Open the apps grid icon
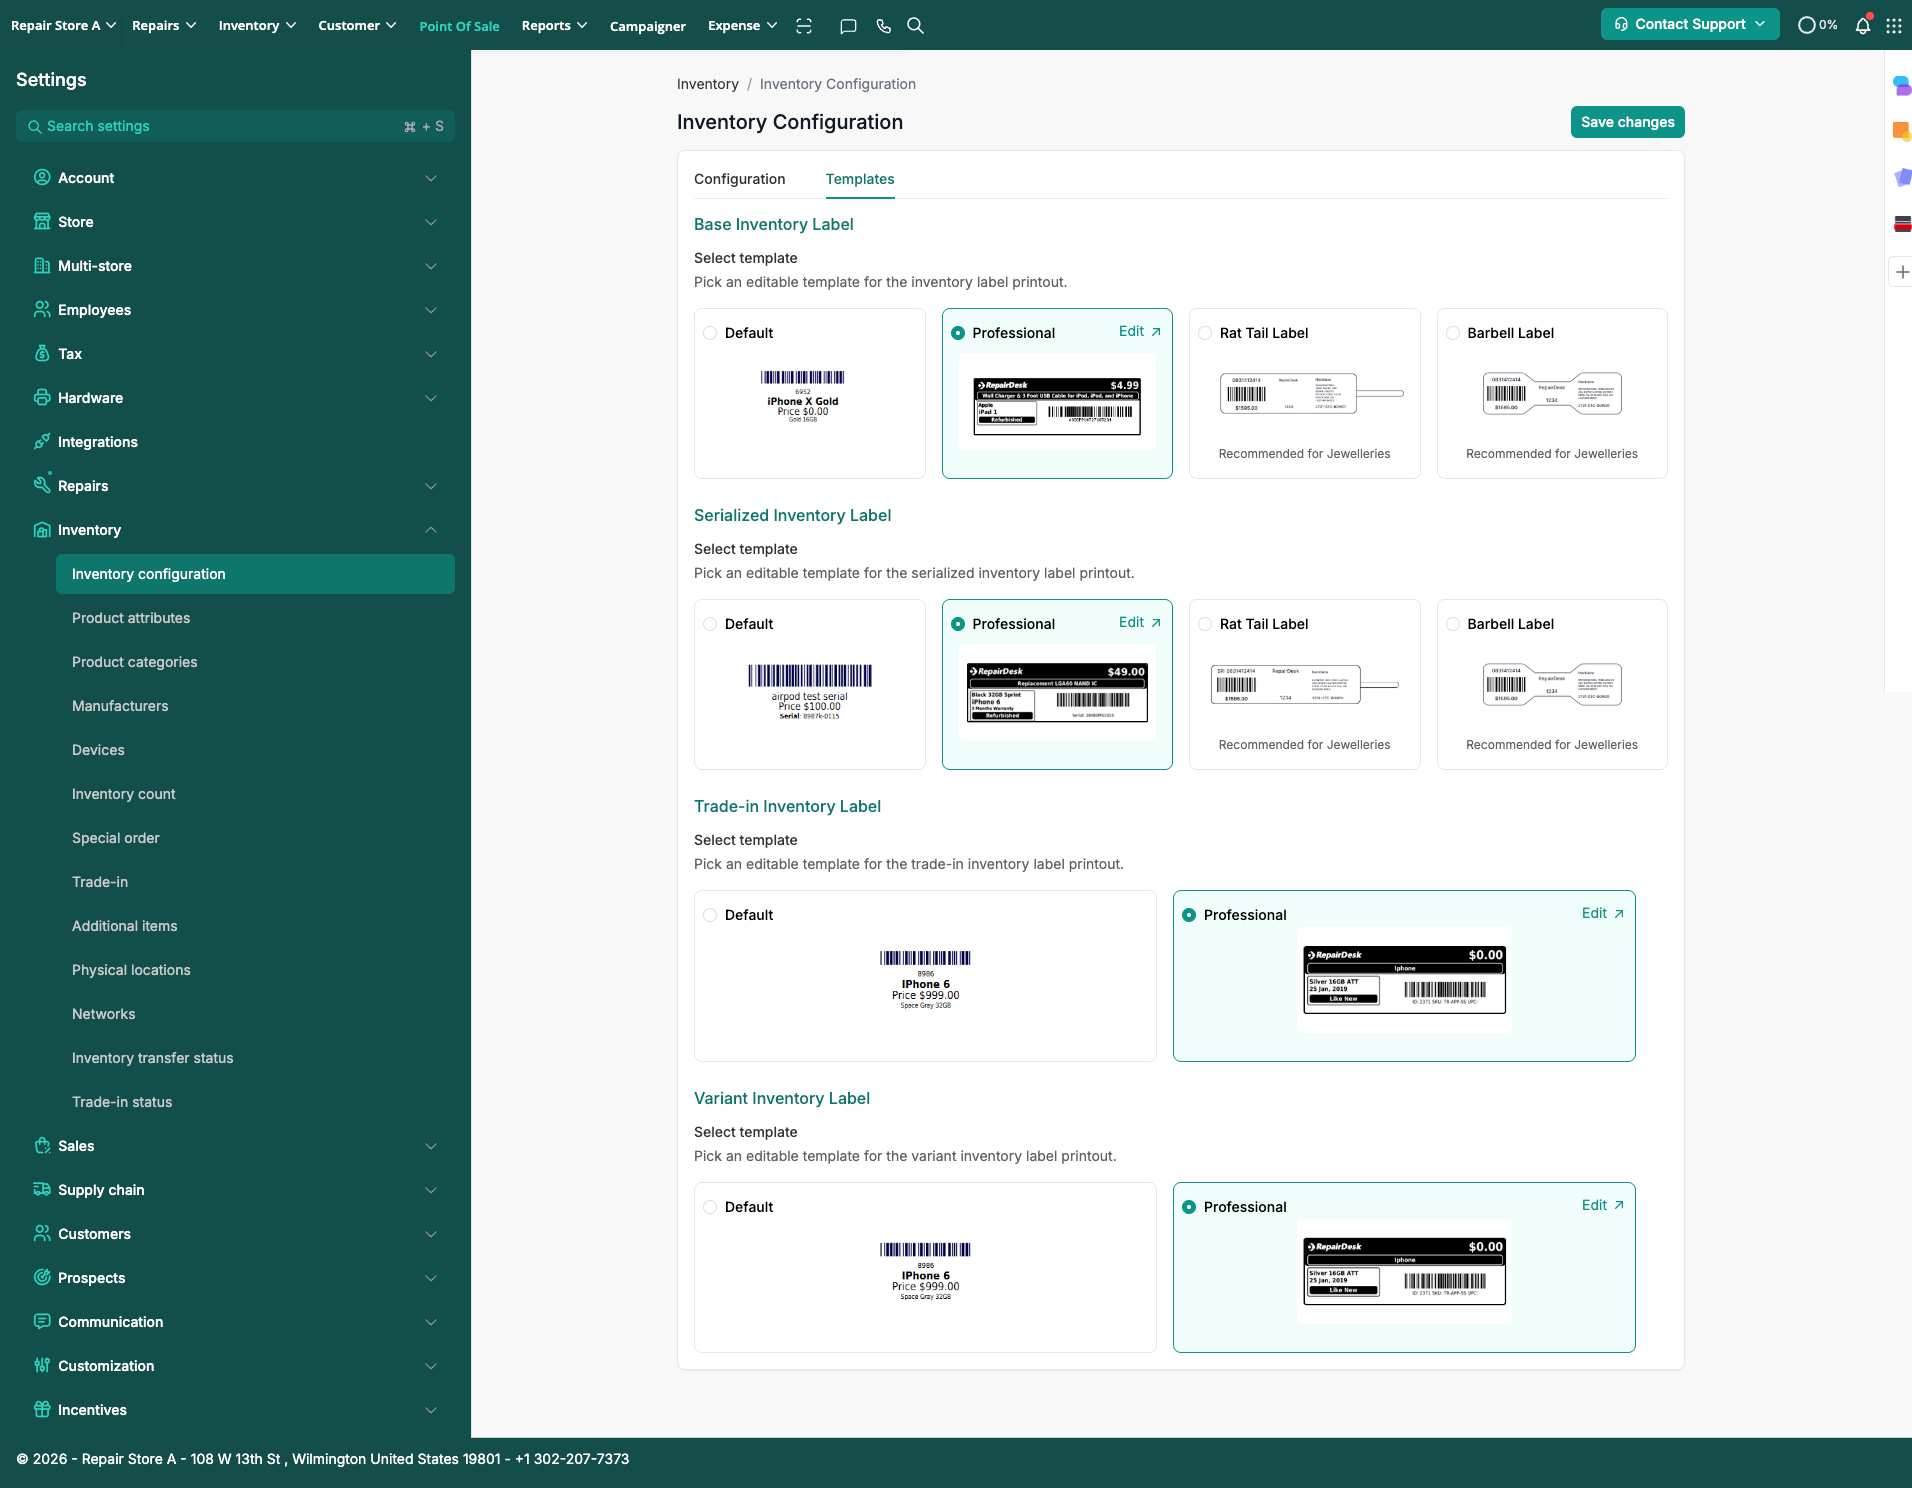The width and height of the screenshot is (1912, 1488). (x=1894, y=26)
